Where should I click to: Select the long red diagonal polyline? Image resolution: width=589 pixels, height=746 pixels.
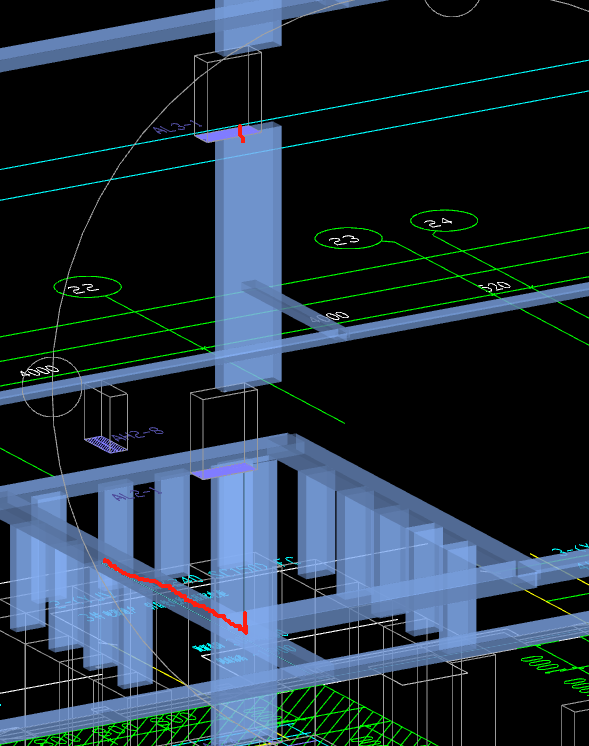pyautogui.click(x=176, y=597)
